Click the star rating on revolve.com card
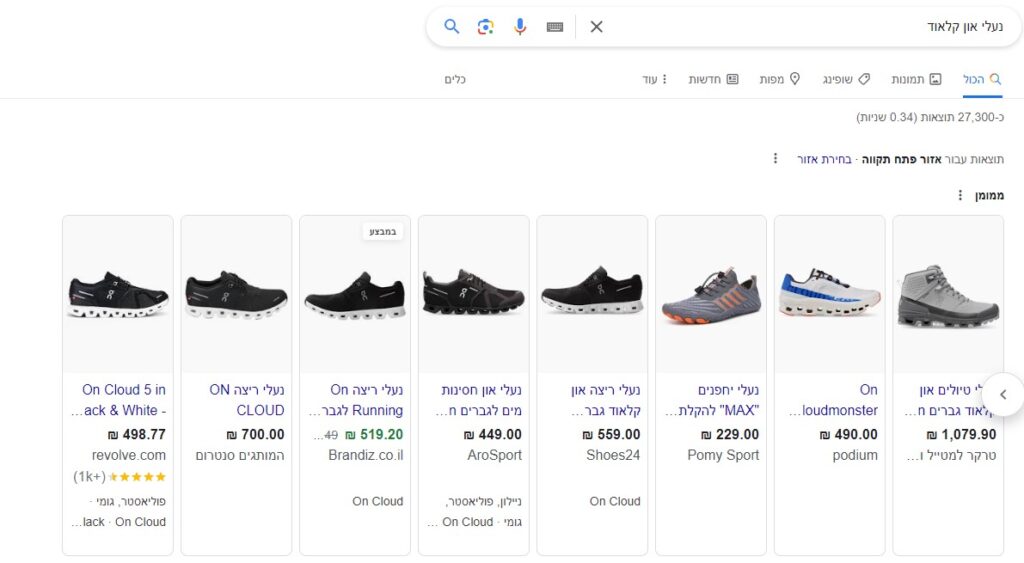The height and width of the screenshot is (563, 1024). coord(138,477)
